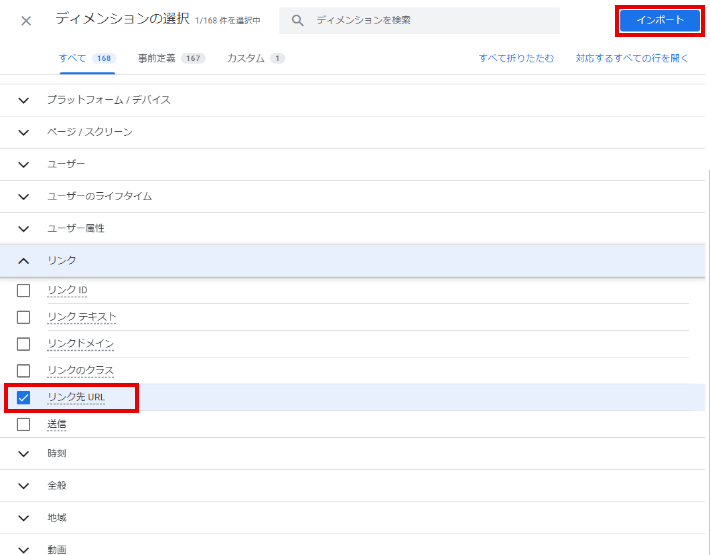
Task: Collapse the リンク section chevron
Action: point(24,261)
